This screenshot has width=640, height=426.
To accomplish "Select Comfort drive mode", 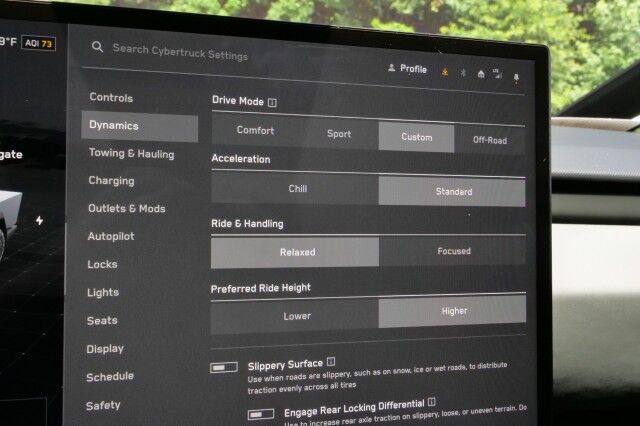I will 255,131.
